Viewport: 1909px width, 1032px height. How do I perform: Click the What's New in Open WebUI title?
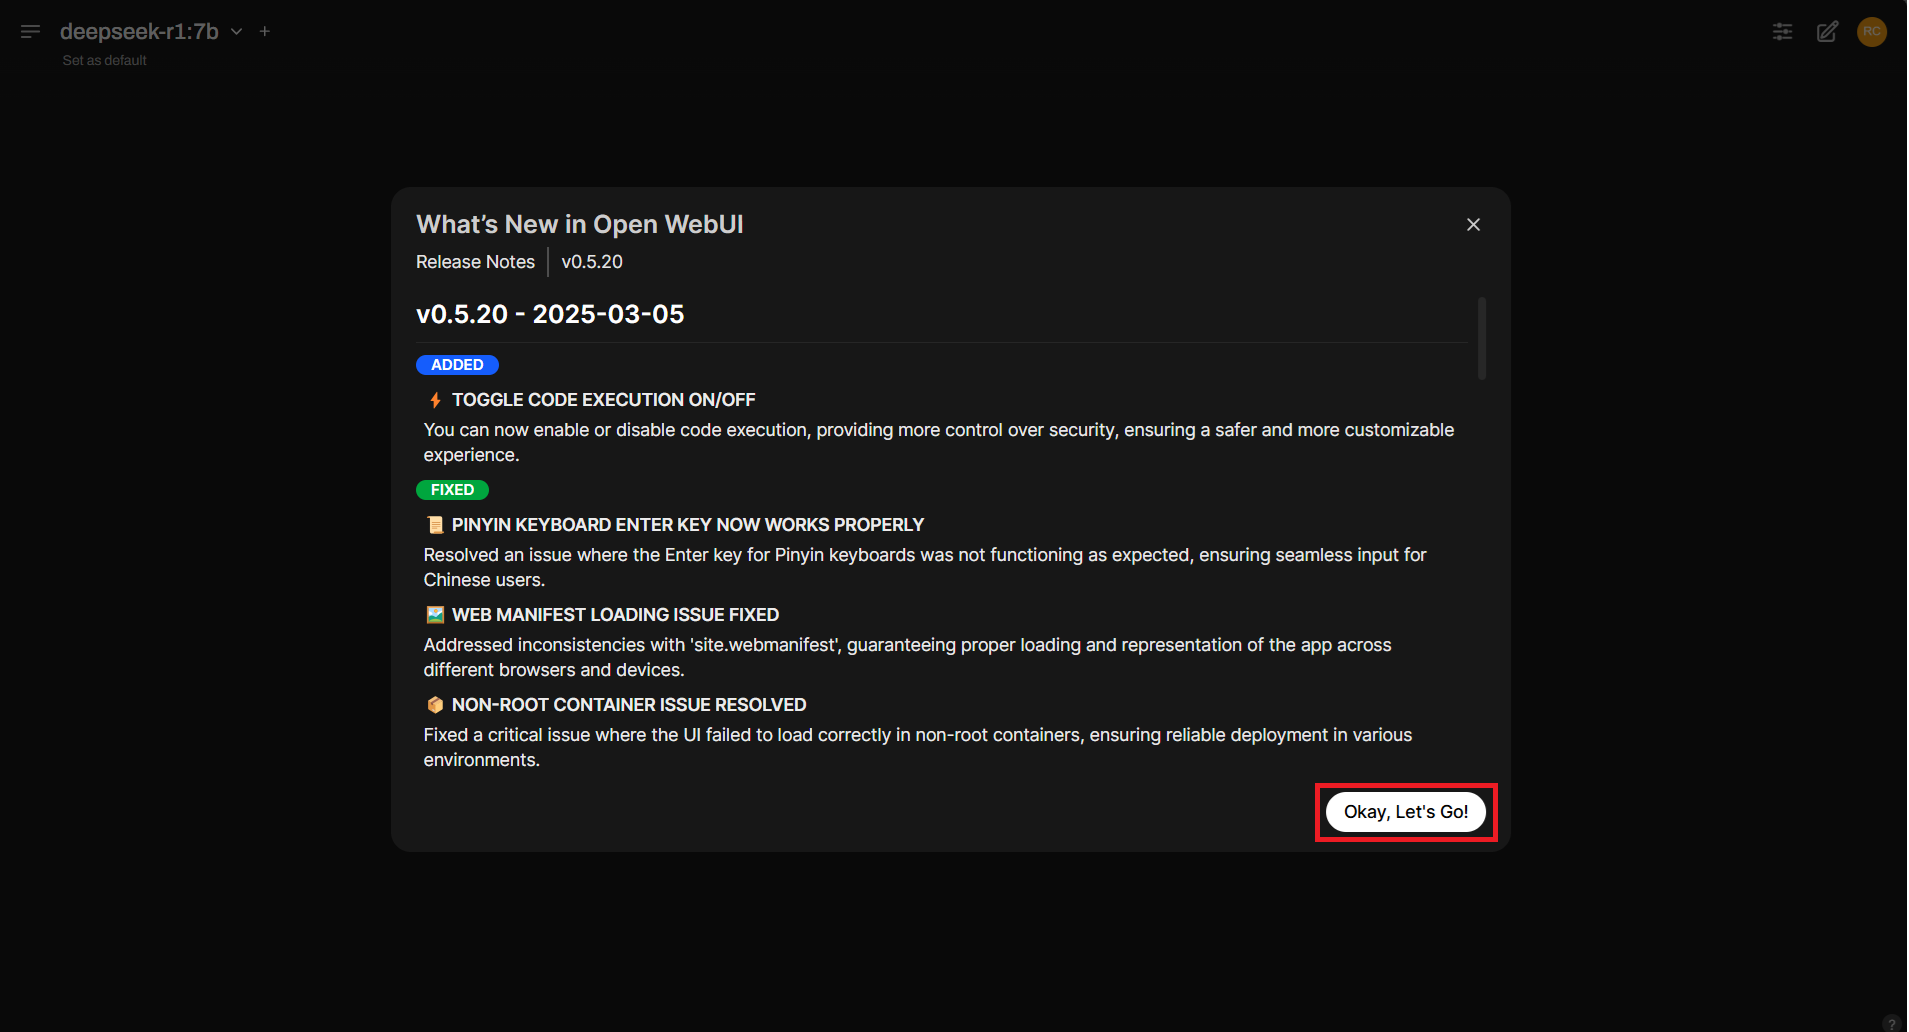[x=580, y=224]
